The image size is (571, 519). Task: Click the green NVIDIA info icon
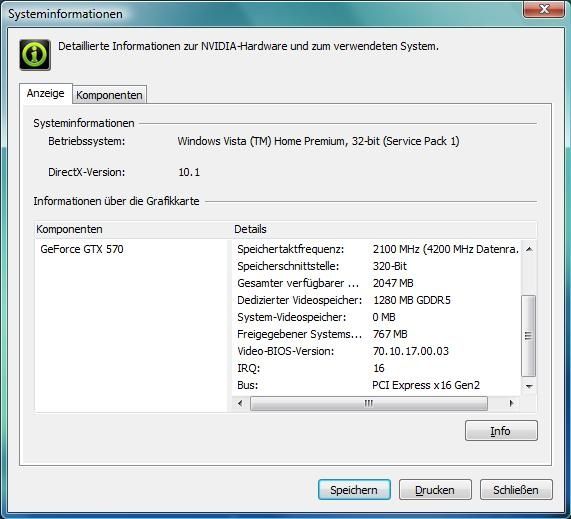pyautogui.click(x=35, y=55)
